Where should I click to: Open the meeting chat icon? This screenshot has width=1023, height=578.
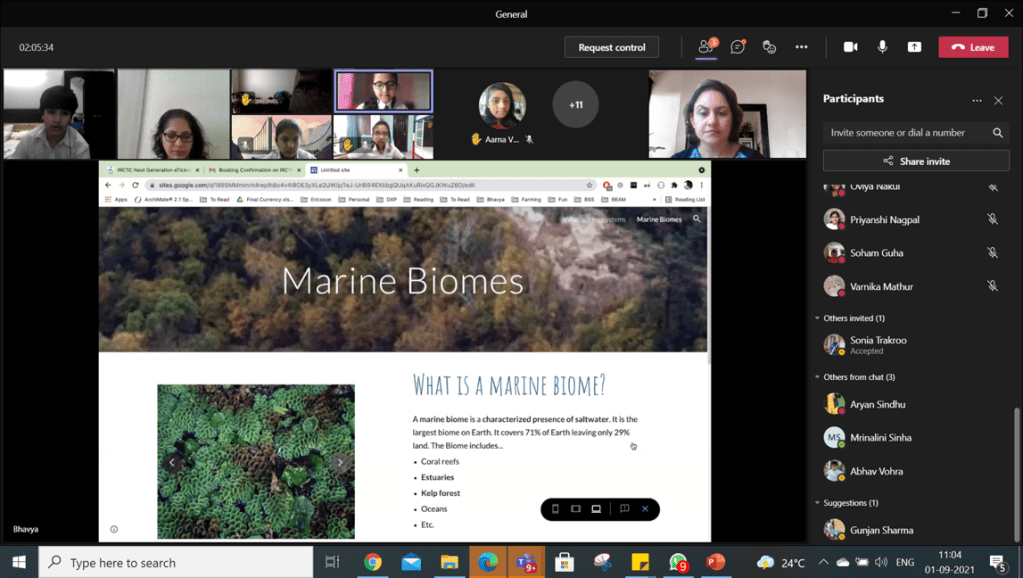click(x=738, y=47)
